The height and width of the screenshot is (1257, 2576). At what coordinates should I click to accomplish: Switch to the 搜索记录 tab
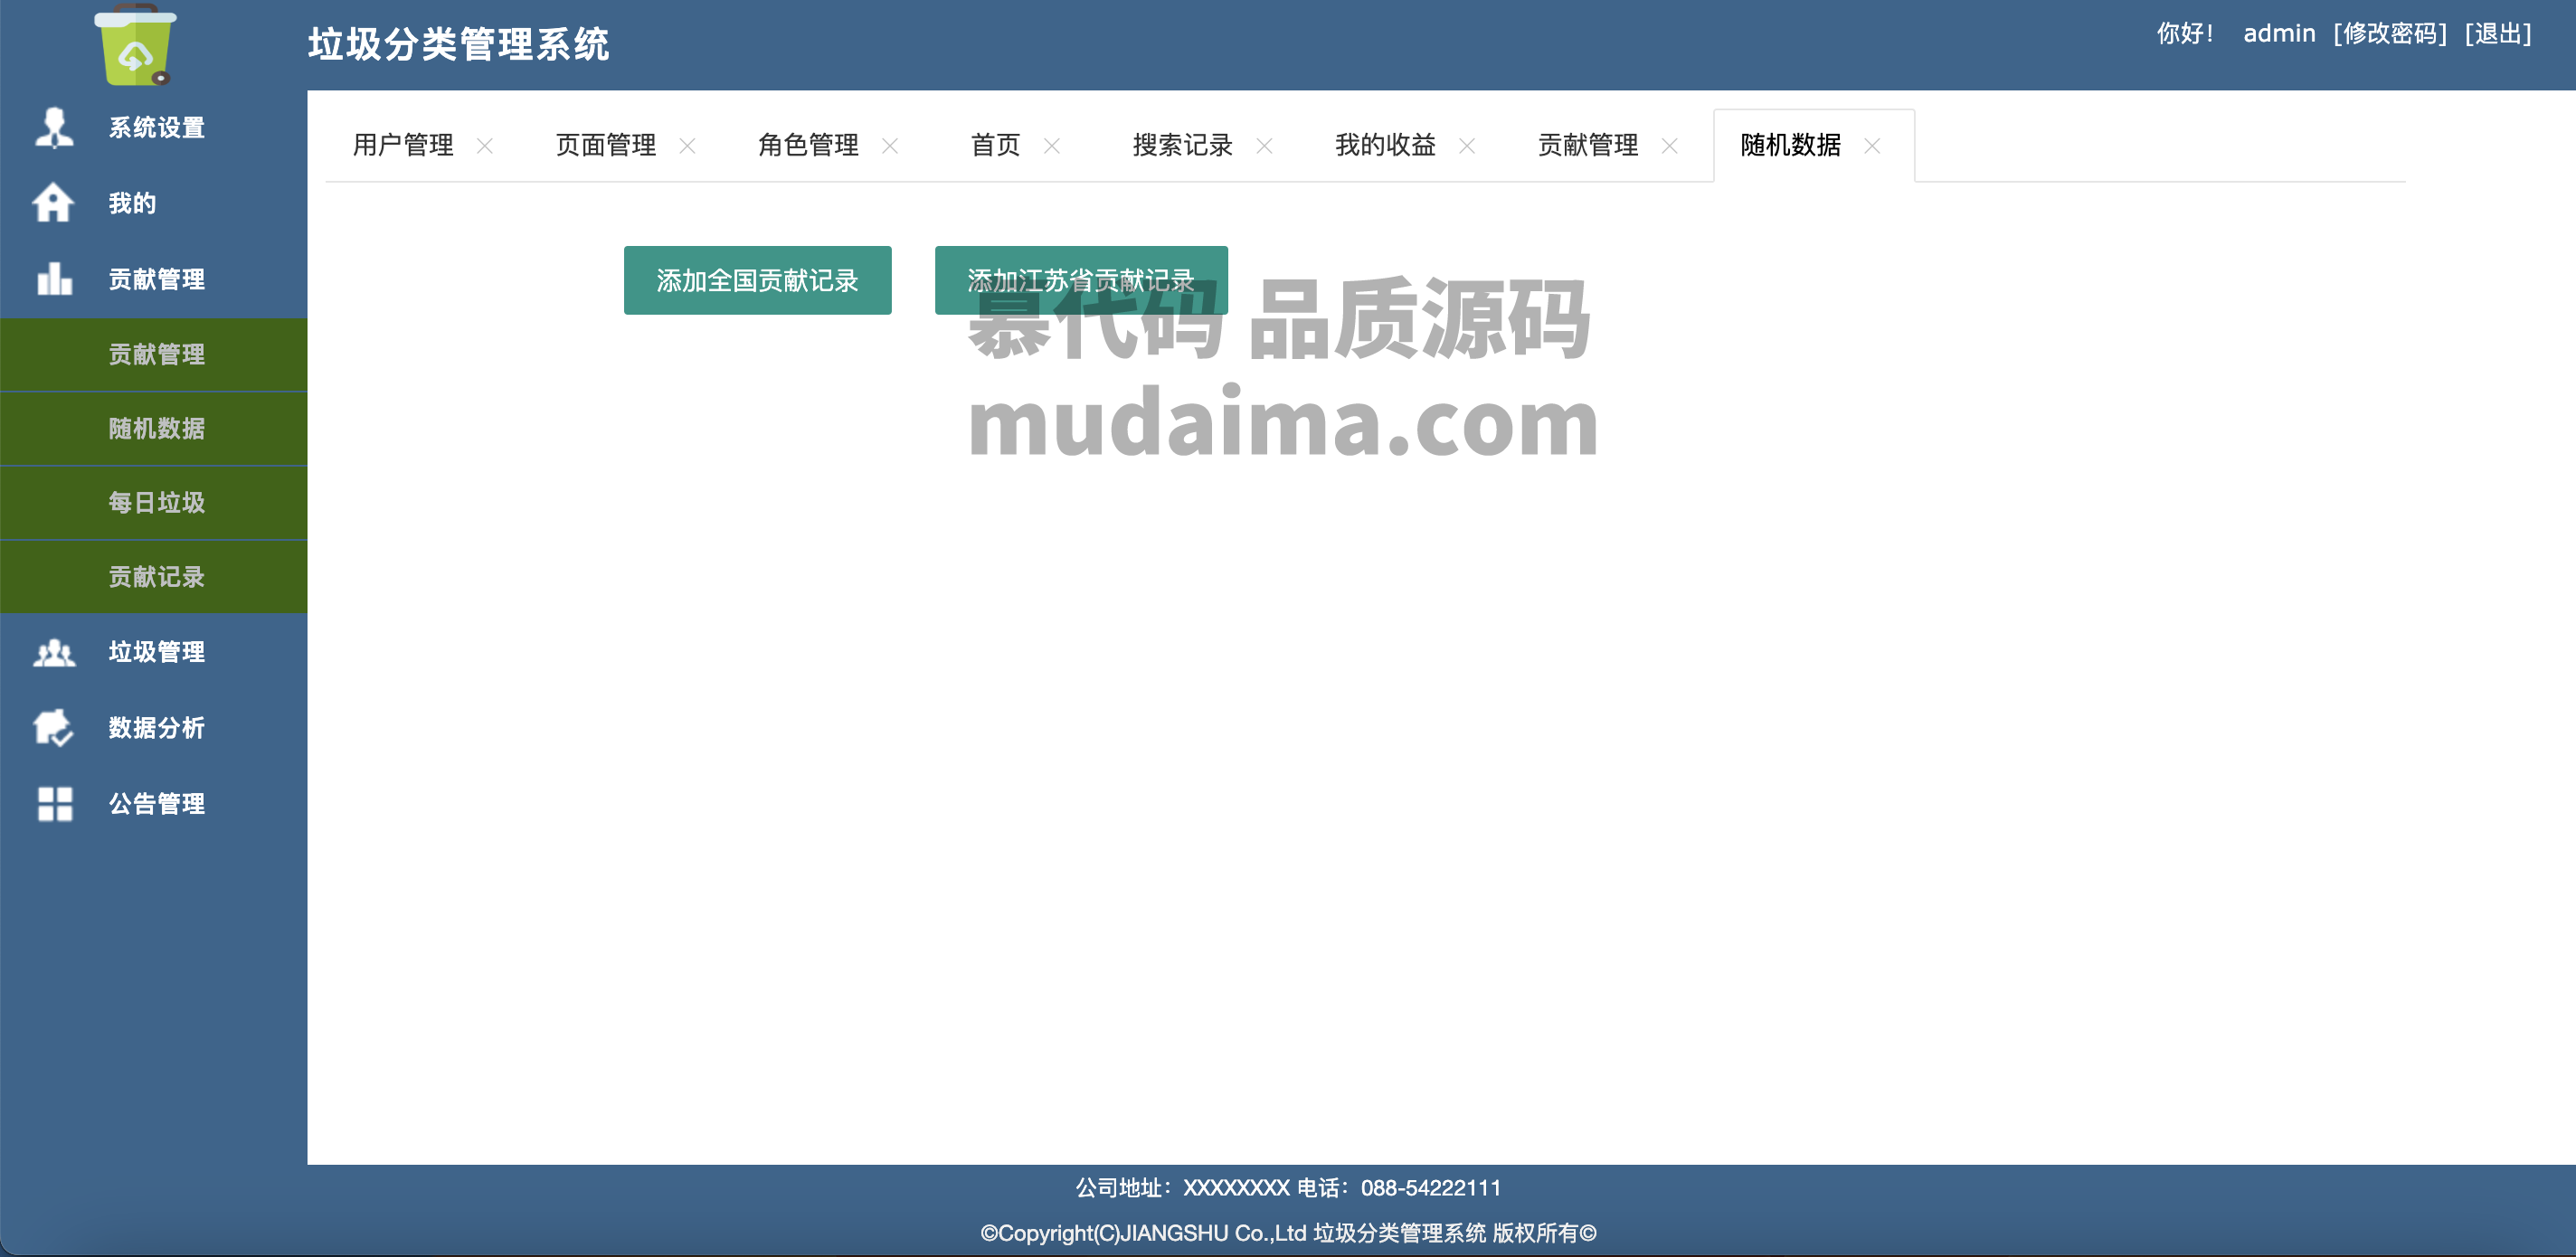coord(1183,146)
